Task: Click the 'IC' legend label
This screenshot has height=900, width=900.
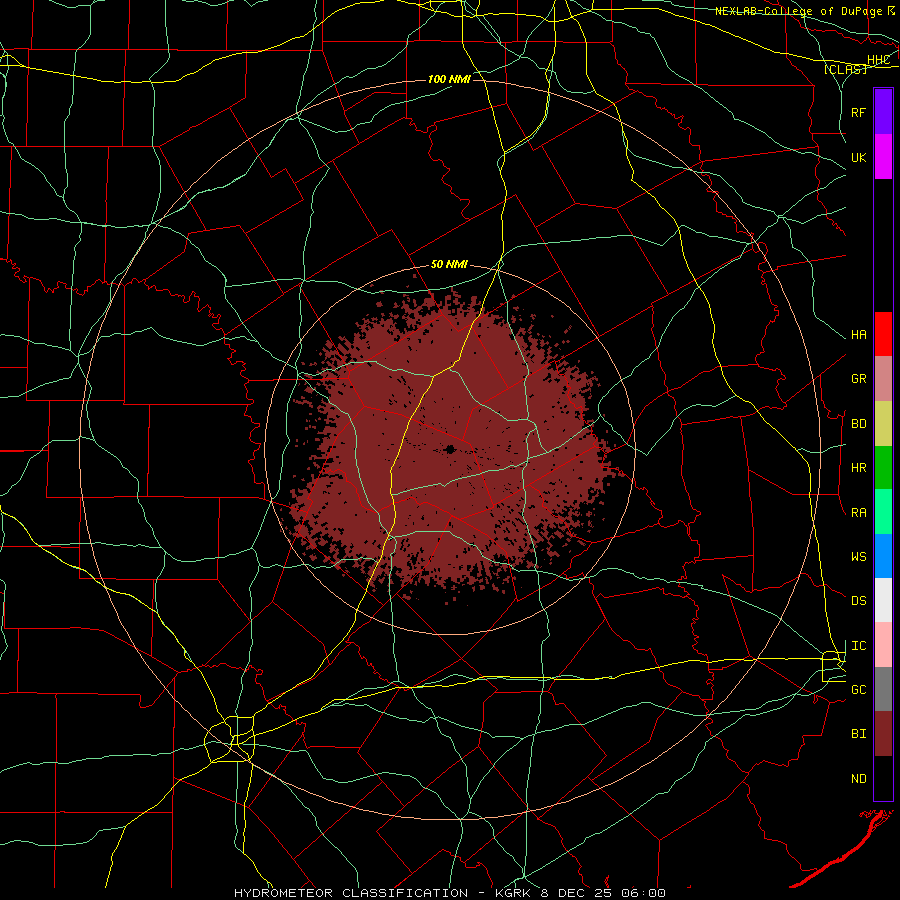Action: click(x=858, y=646)
